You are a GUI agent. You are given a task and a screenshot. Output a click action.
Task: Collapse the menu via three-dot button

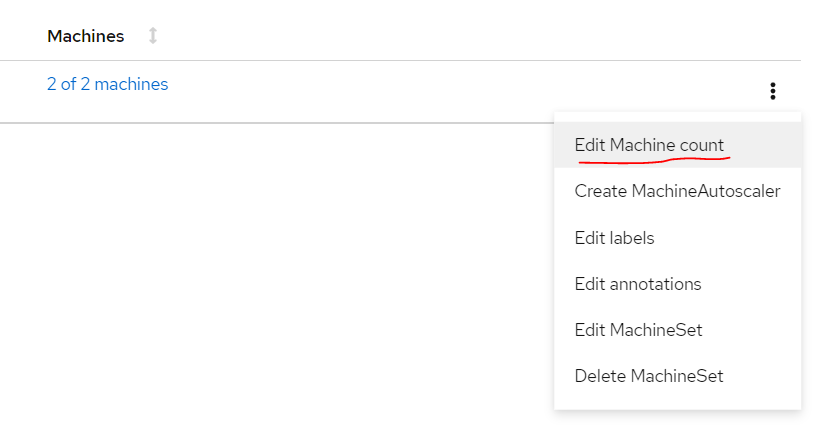[773, 91]
